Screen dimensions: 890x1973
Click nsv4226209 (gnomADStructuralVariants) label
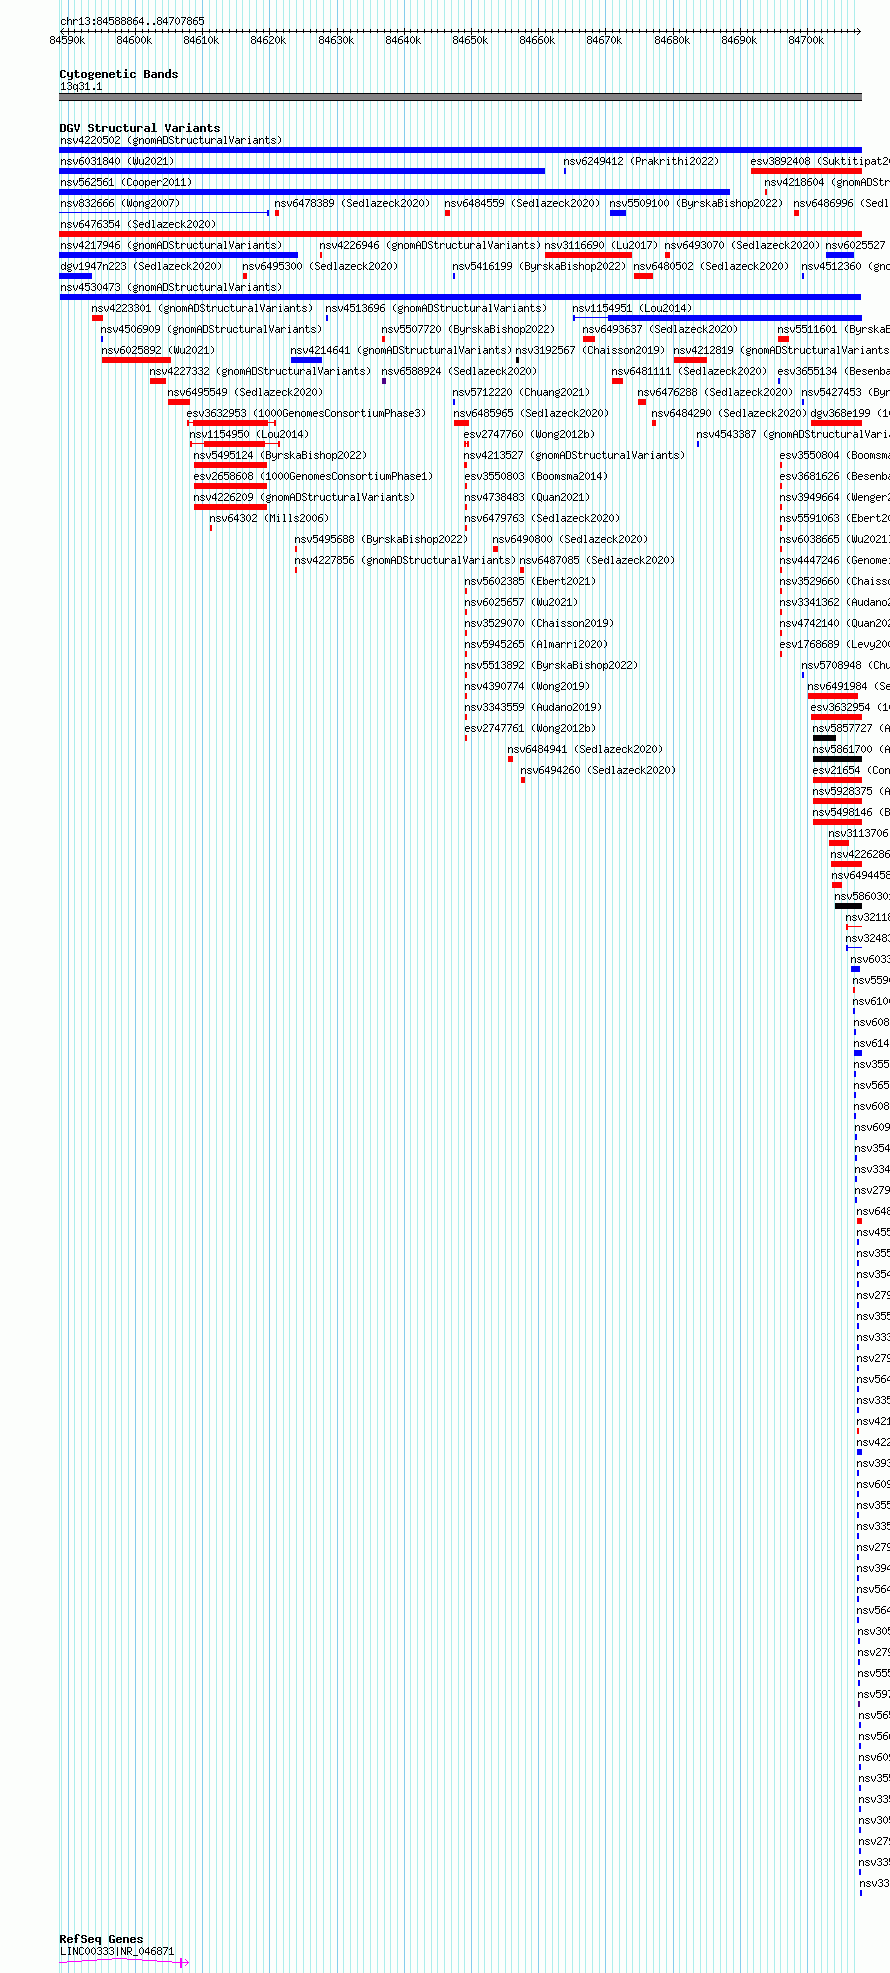pos(304,497)
